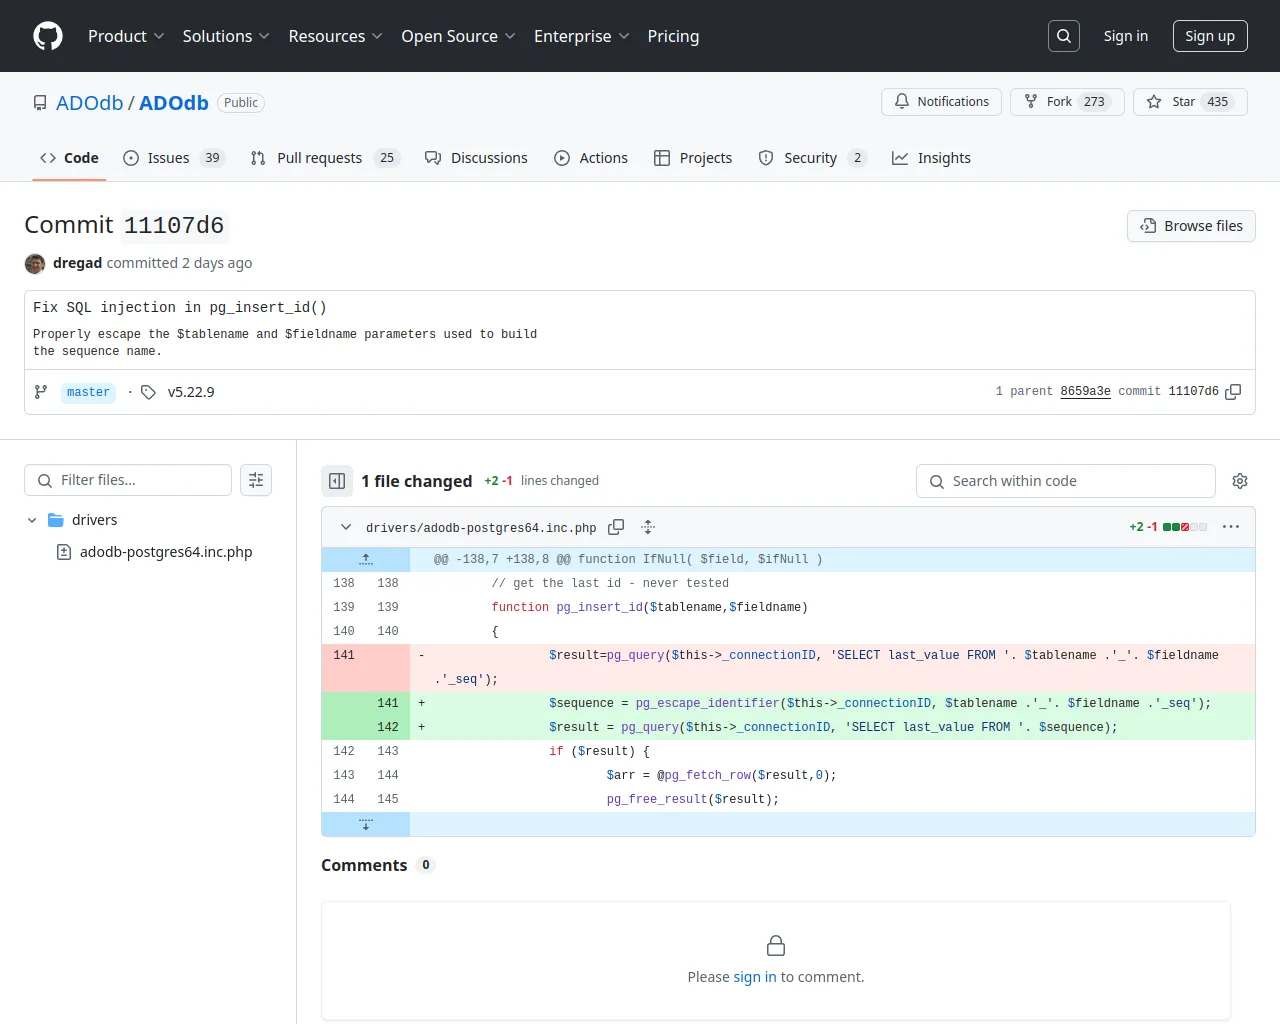The image size is (1280, 1024).
Task: Open parent commit 8659a3e
Action: [x=1085, y=392]
